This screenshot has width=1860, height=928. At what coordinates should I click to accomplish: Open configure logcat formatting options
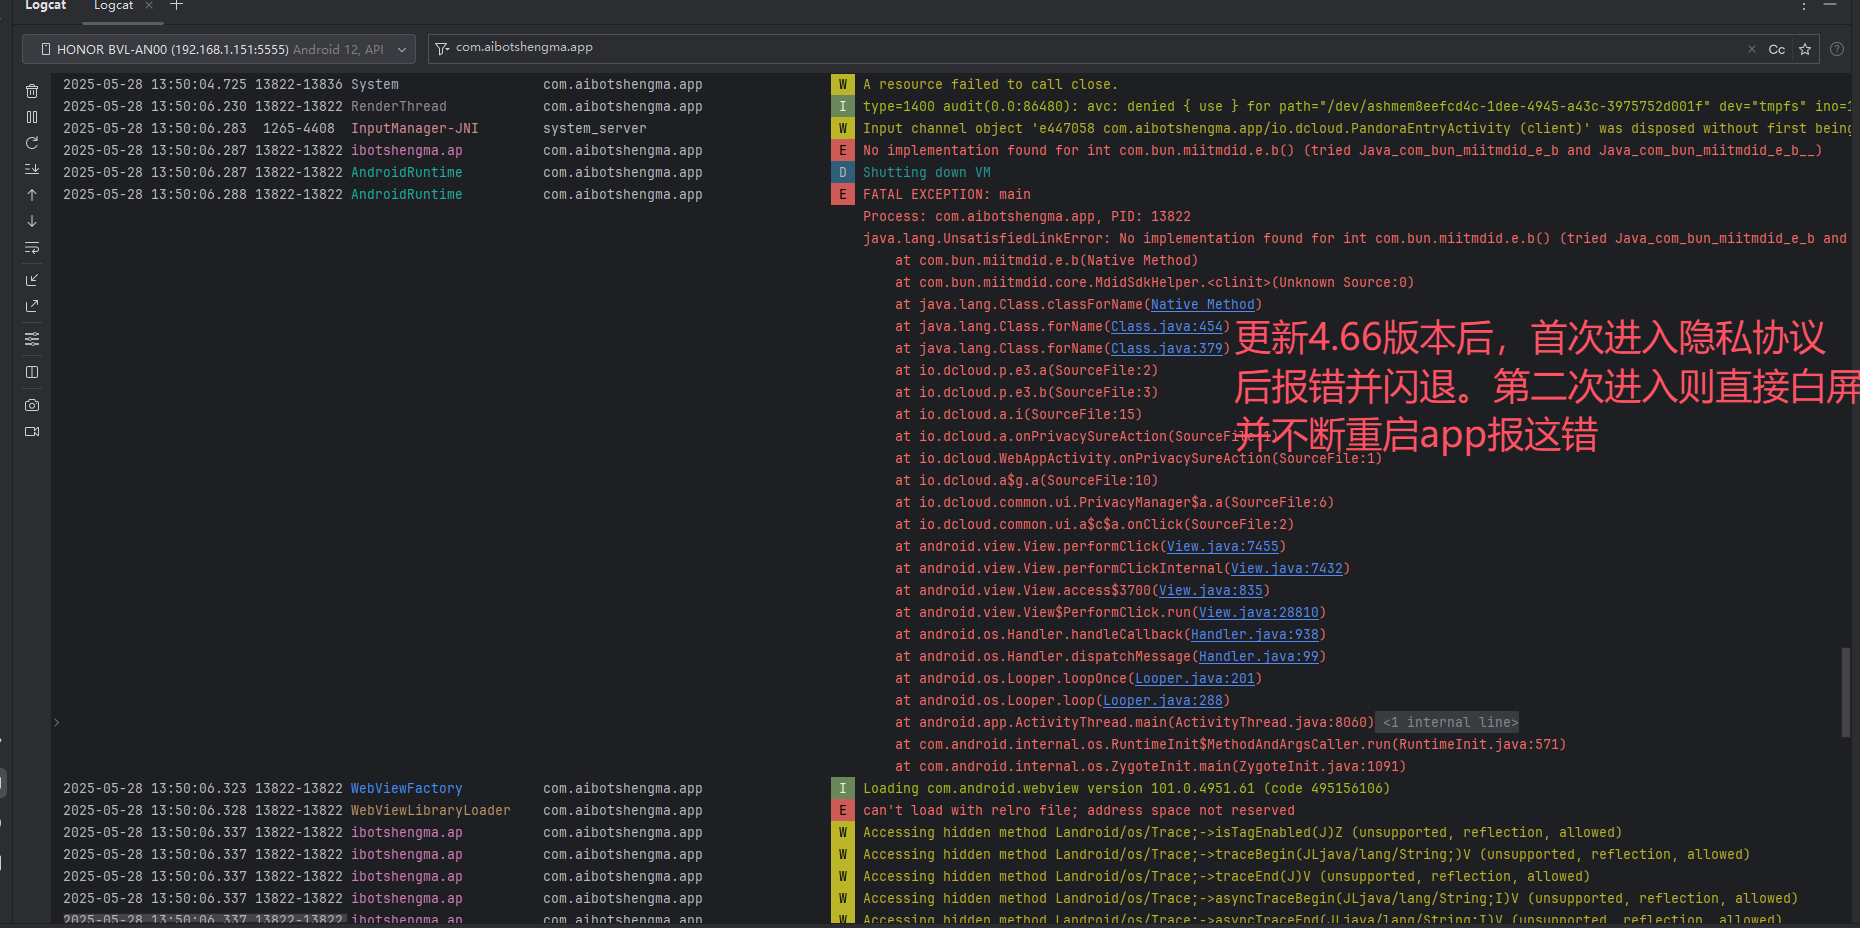(32, 339)
